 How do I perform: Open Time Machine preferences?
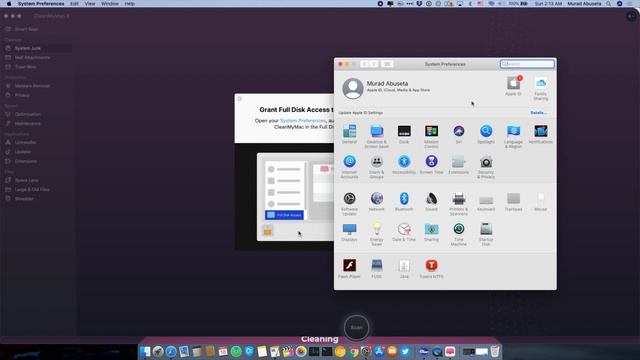click(459, 234)
